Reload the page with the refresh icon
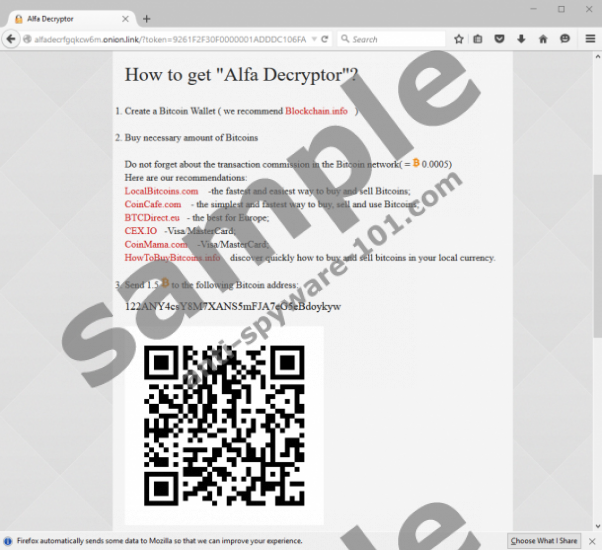The width and height of the screenshot is (602, 550). point(326,39)
